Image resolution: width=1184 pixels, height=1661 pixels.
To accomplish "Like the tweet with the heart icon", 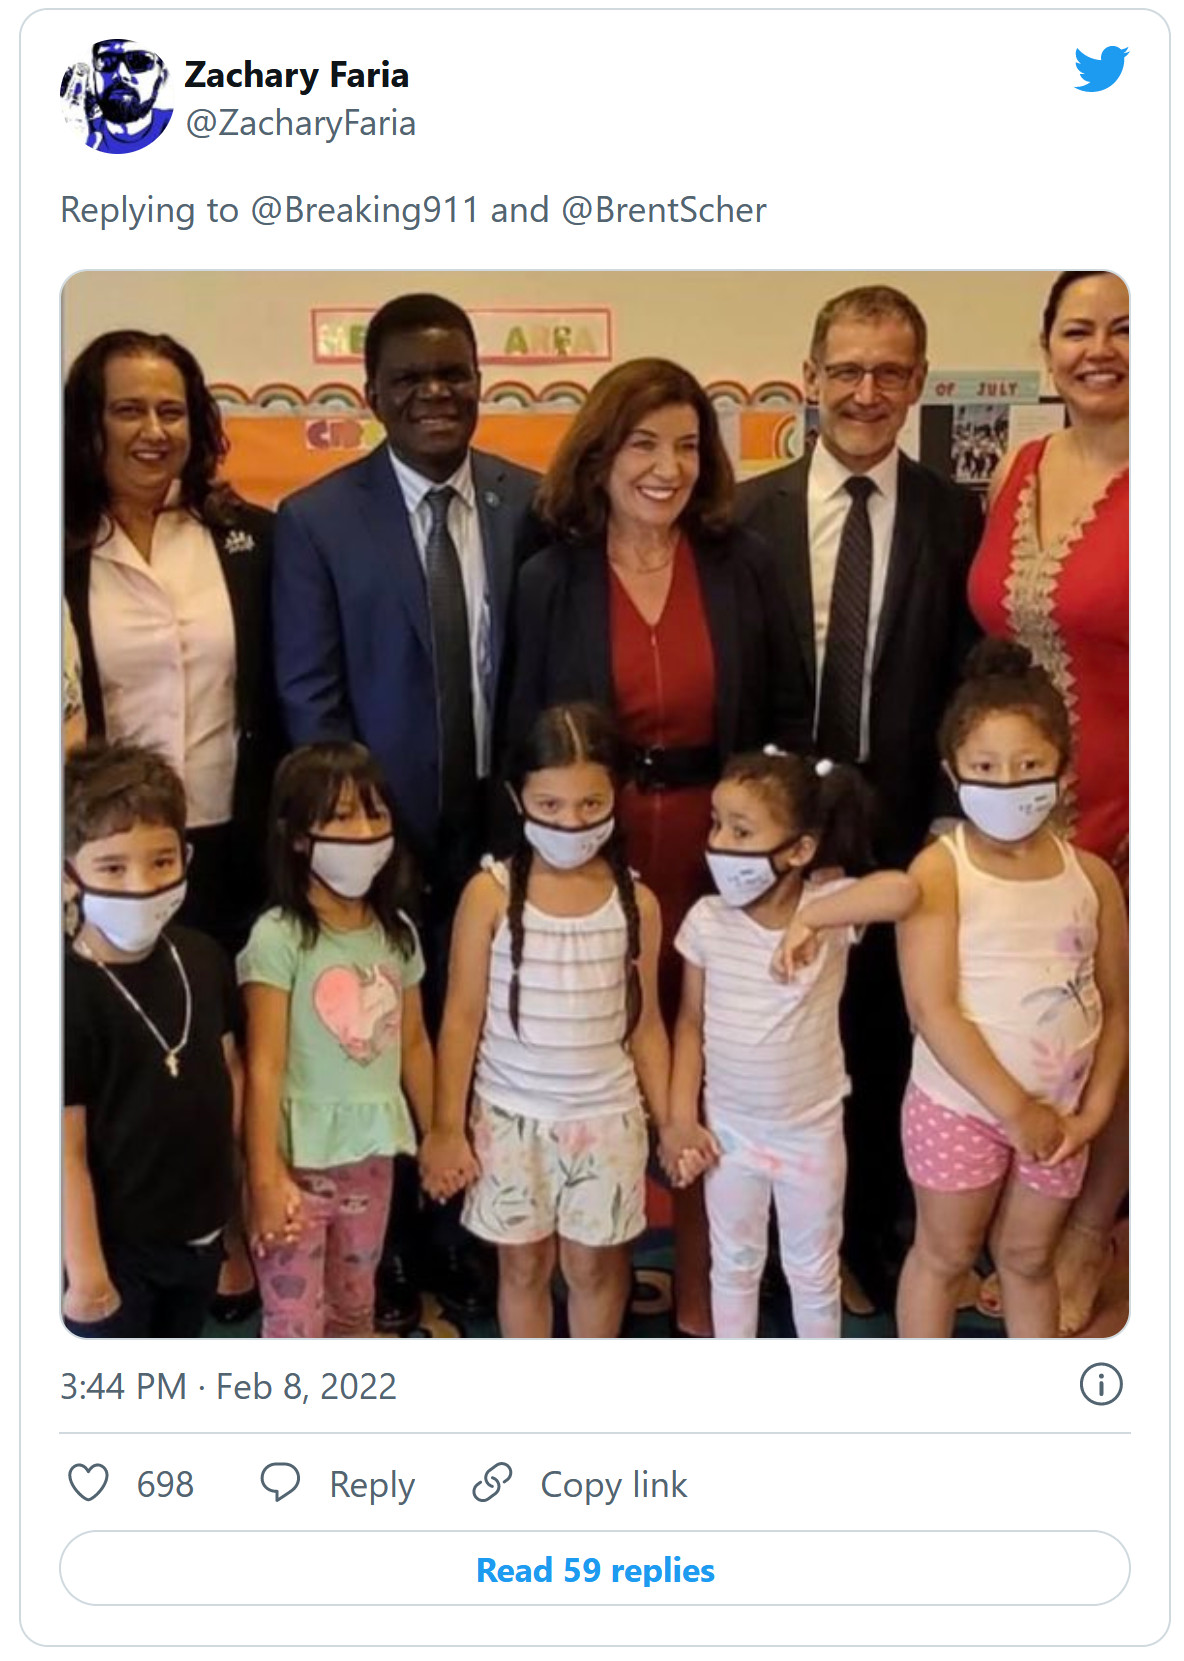I will tap(88, 1483).
